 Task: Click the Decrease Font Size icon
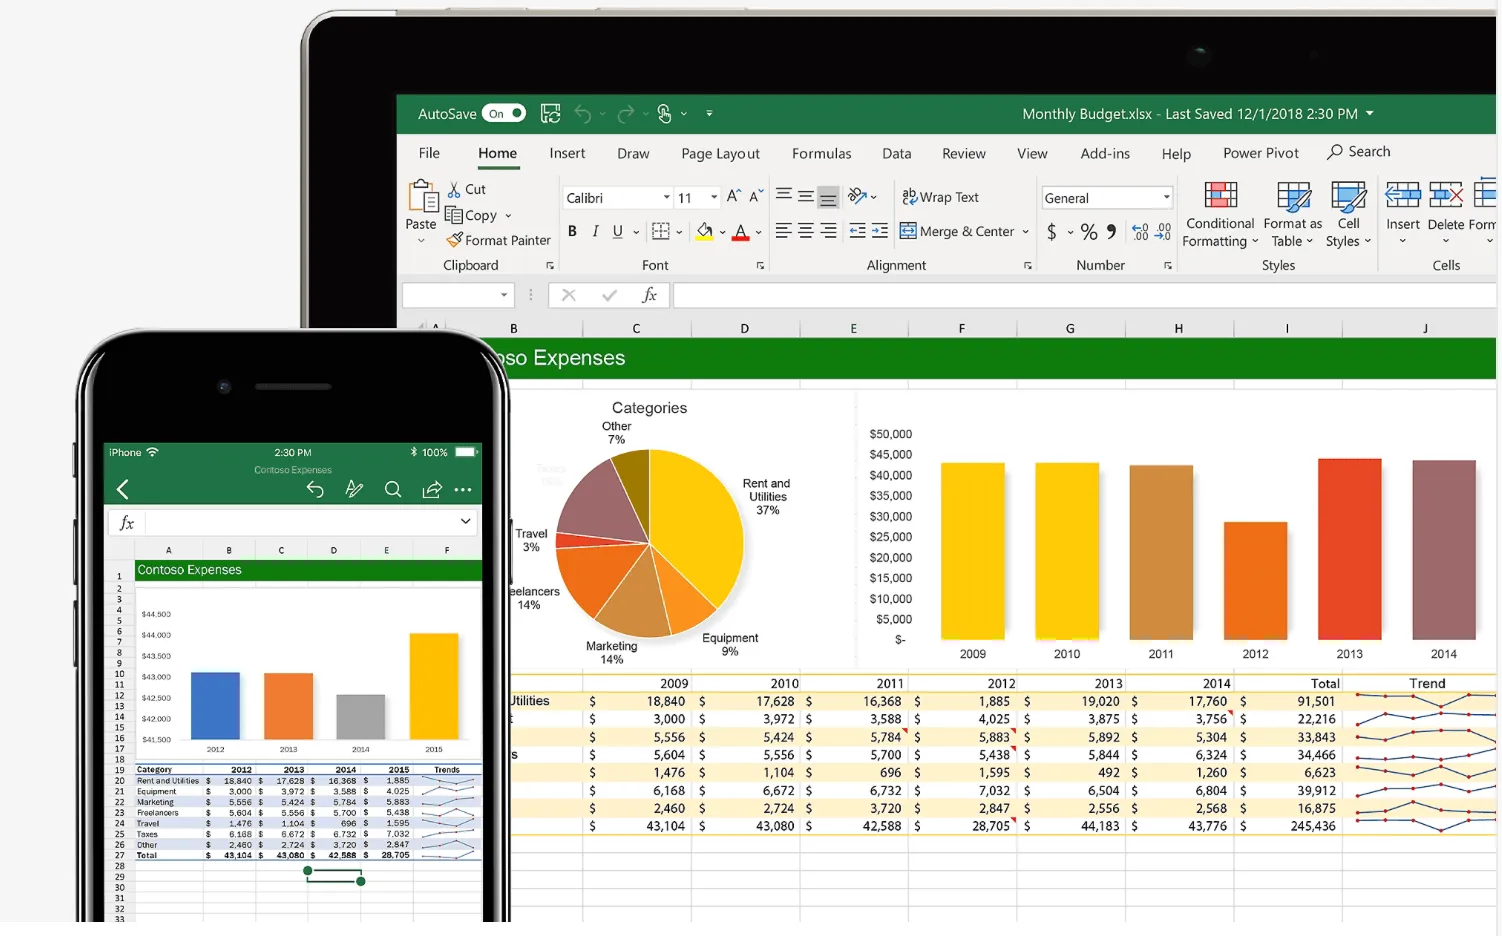pyautogui.click(x=756, y=196)
